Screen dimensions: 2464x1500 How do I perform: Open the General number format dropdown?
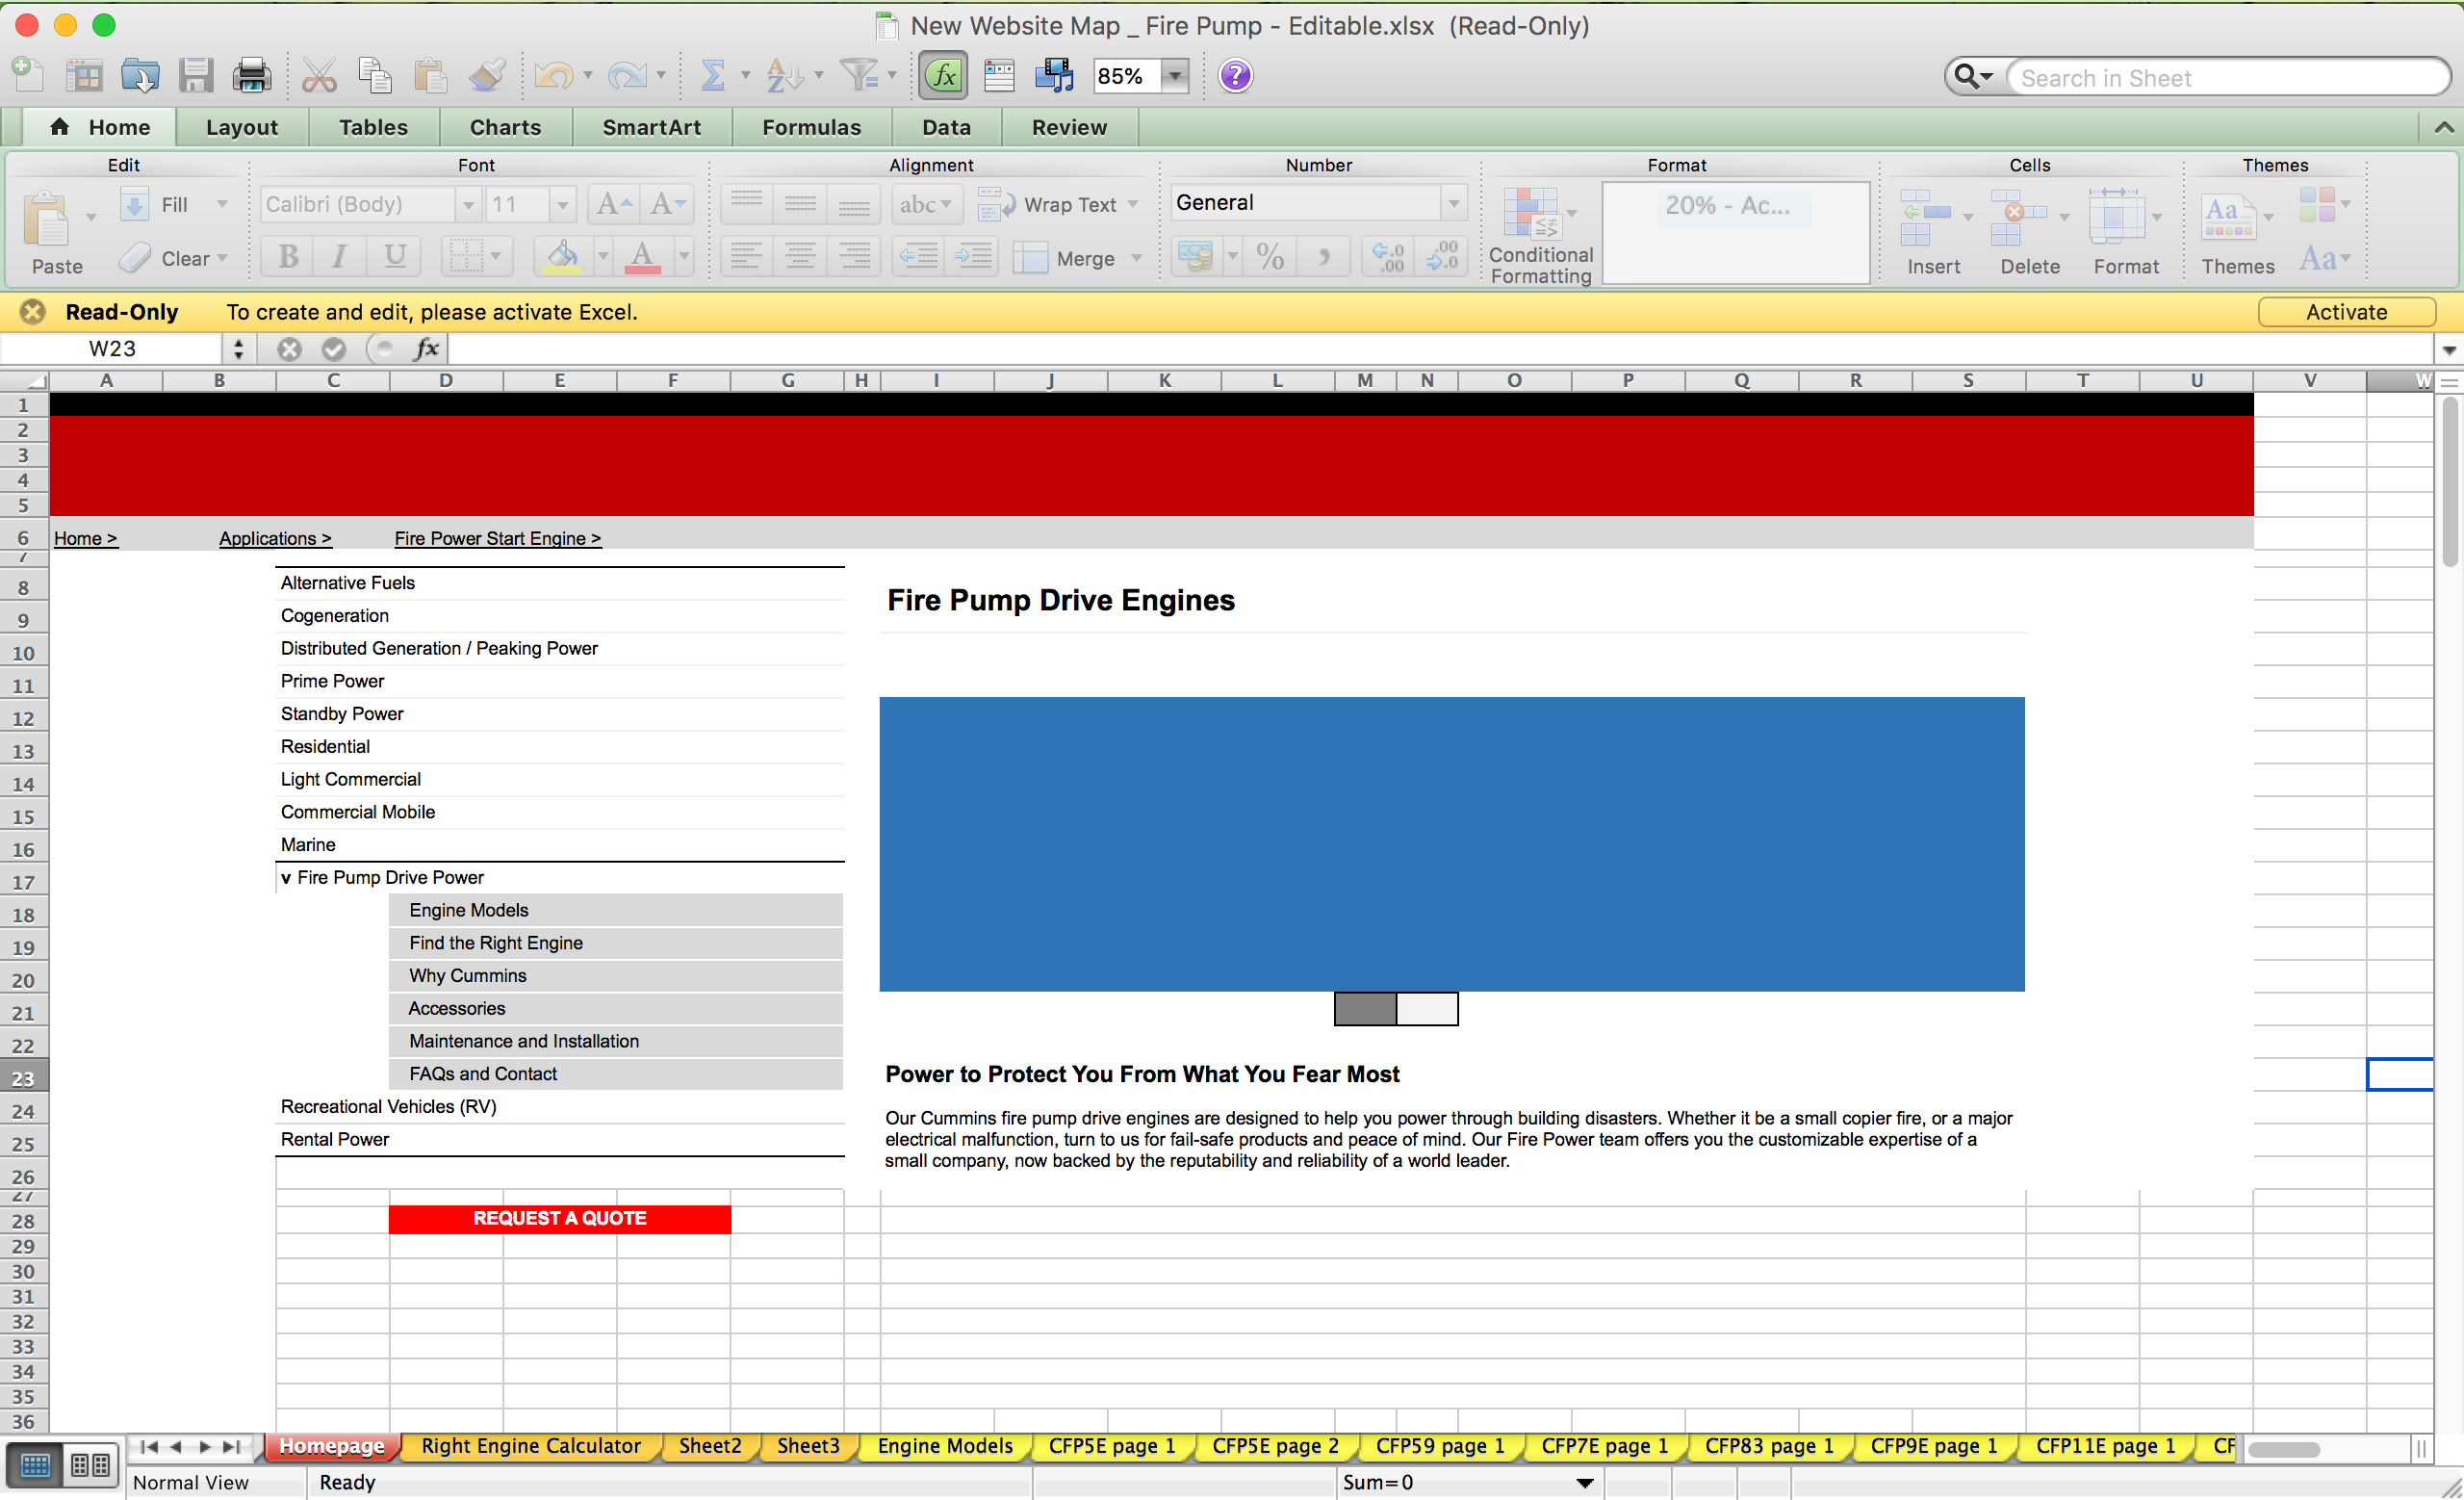[1453, 203]
